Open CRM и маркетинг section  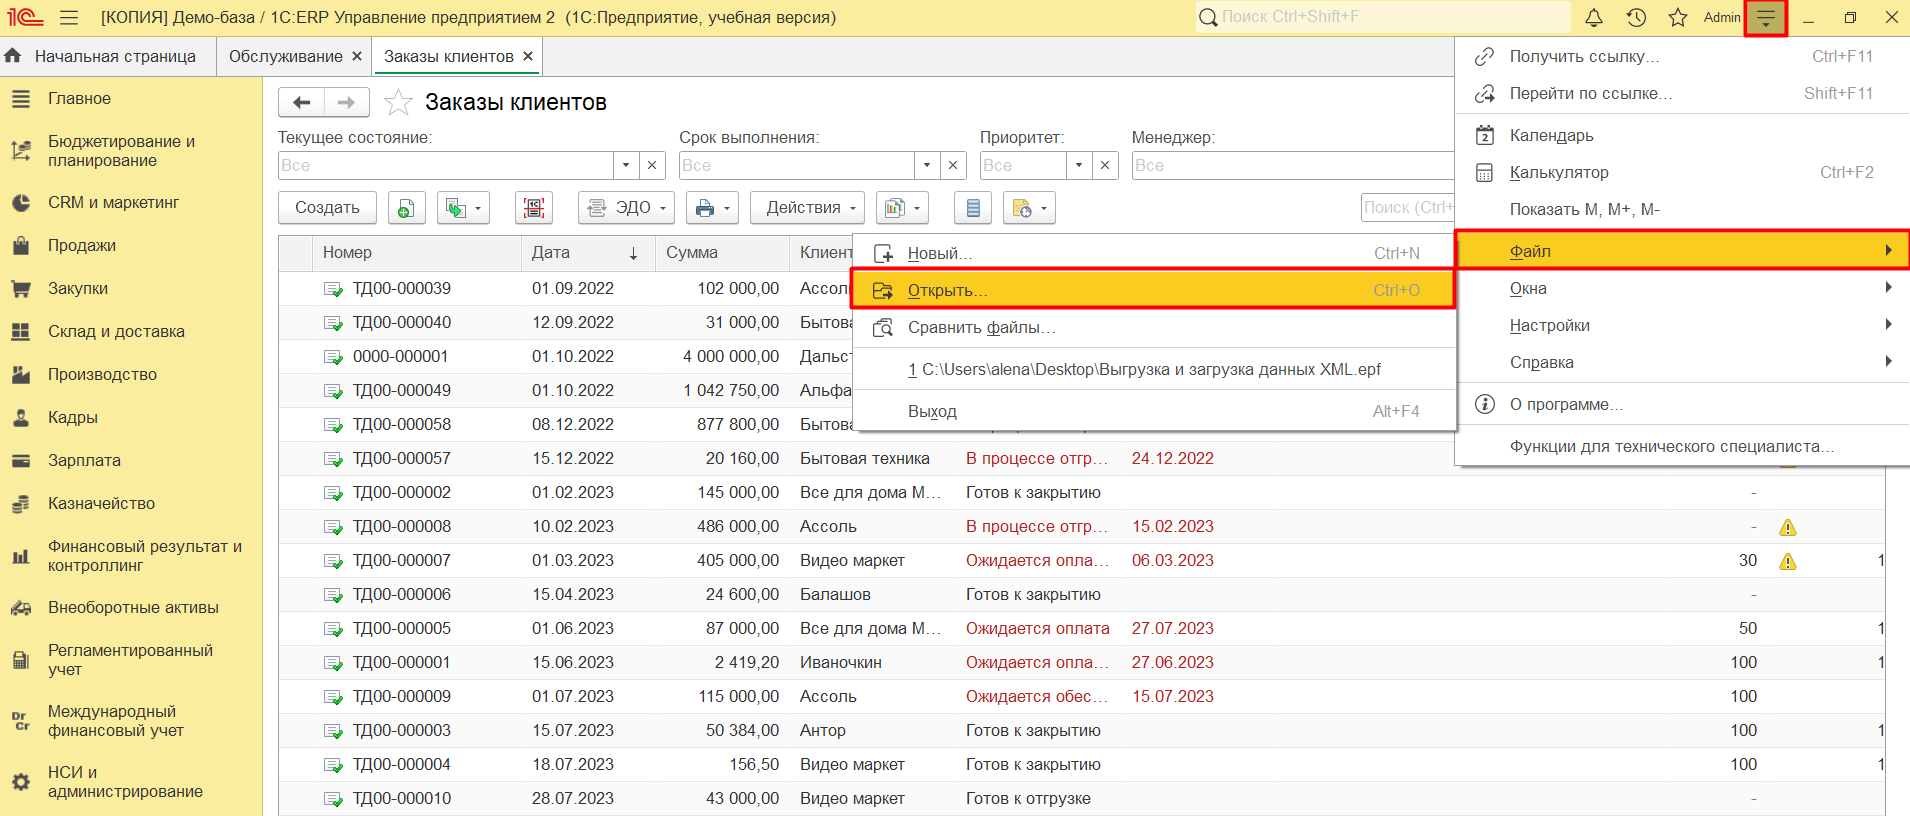click(x=131, y=202)
